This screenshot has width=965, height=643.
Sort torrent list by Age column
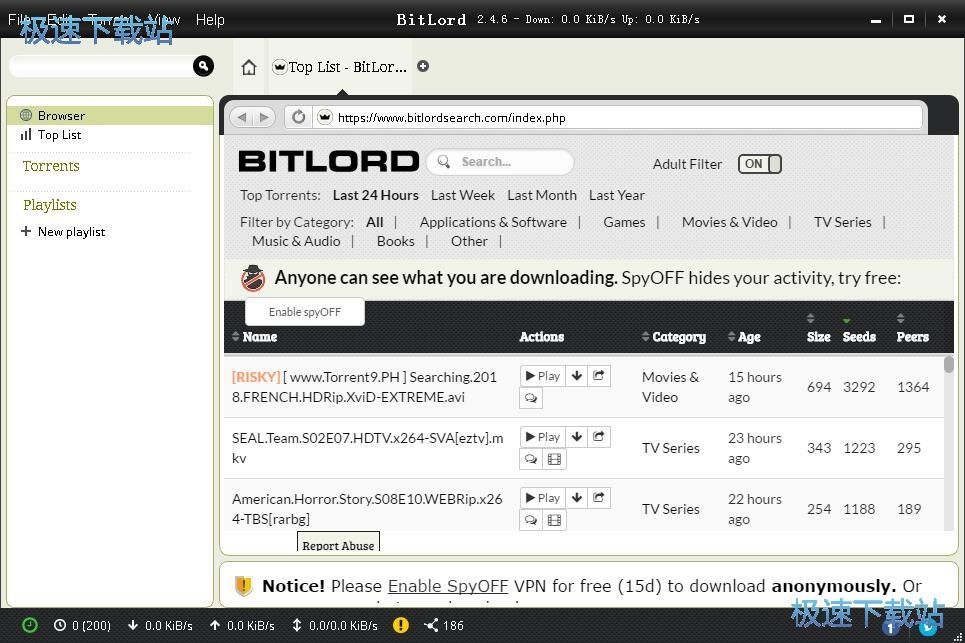point(743,337)
